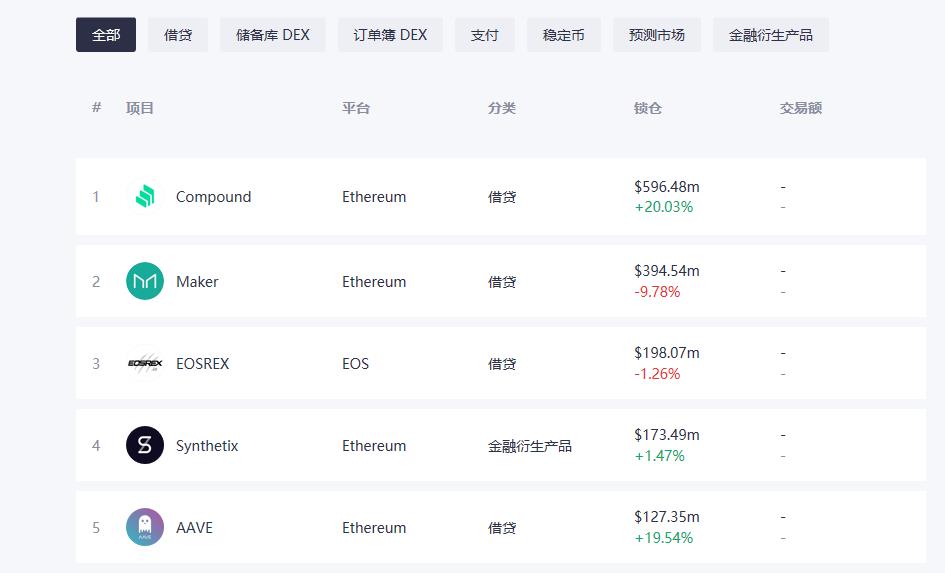Click the 分类 column header

coord(501,108)
